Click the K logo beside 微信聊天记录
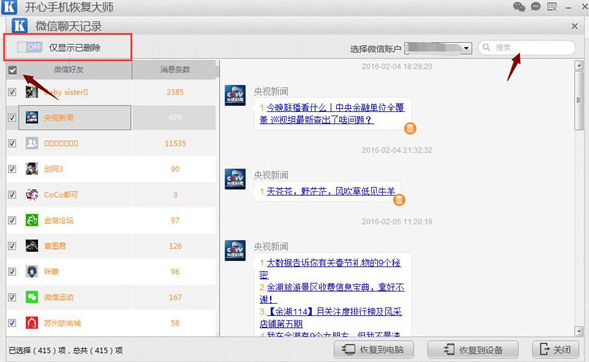 (x=20, y=26)
